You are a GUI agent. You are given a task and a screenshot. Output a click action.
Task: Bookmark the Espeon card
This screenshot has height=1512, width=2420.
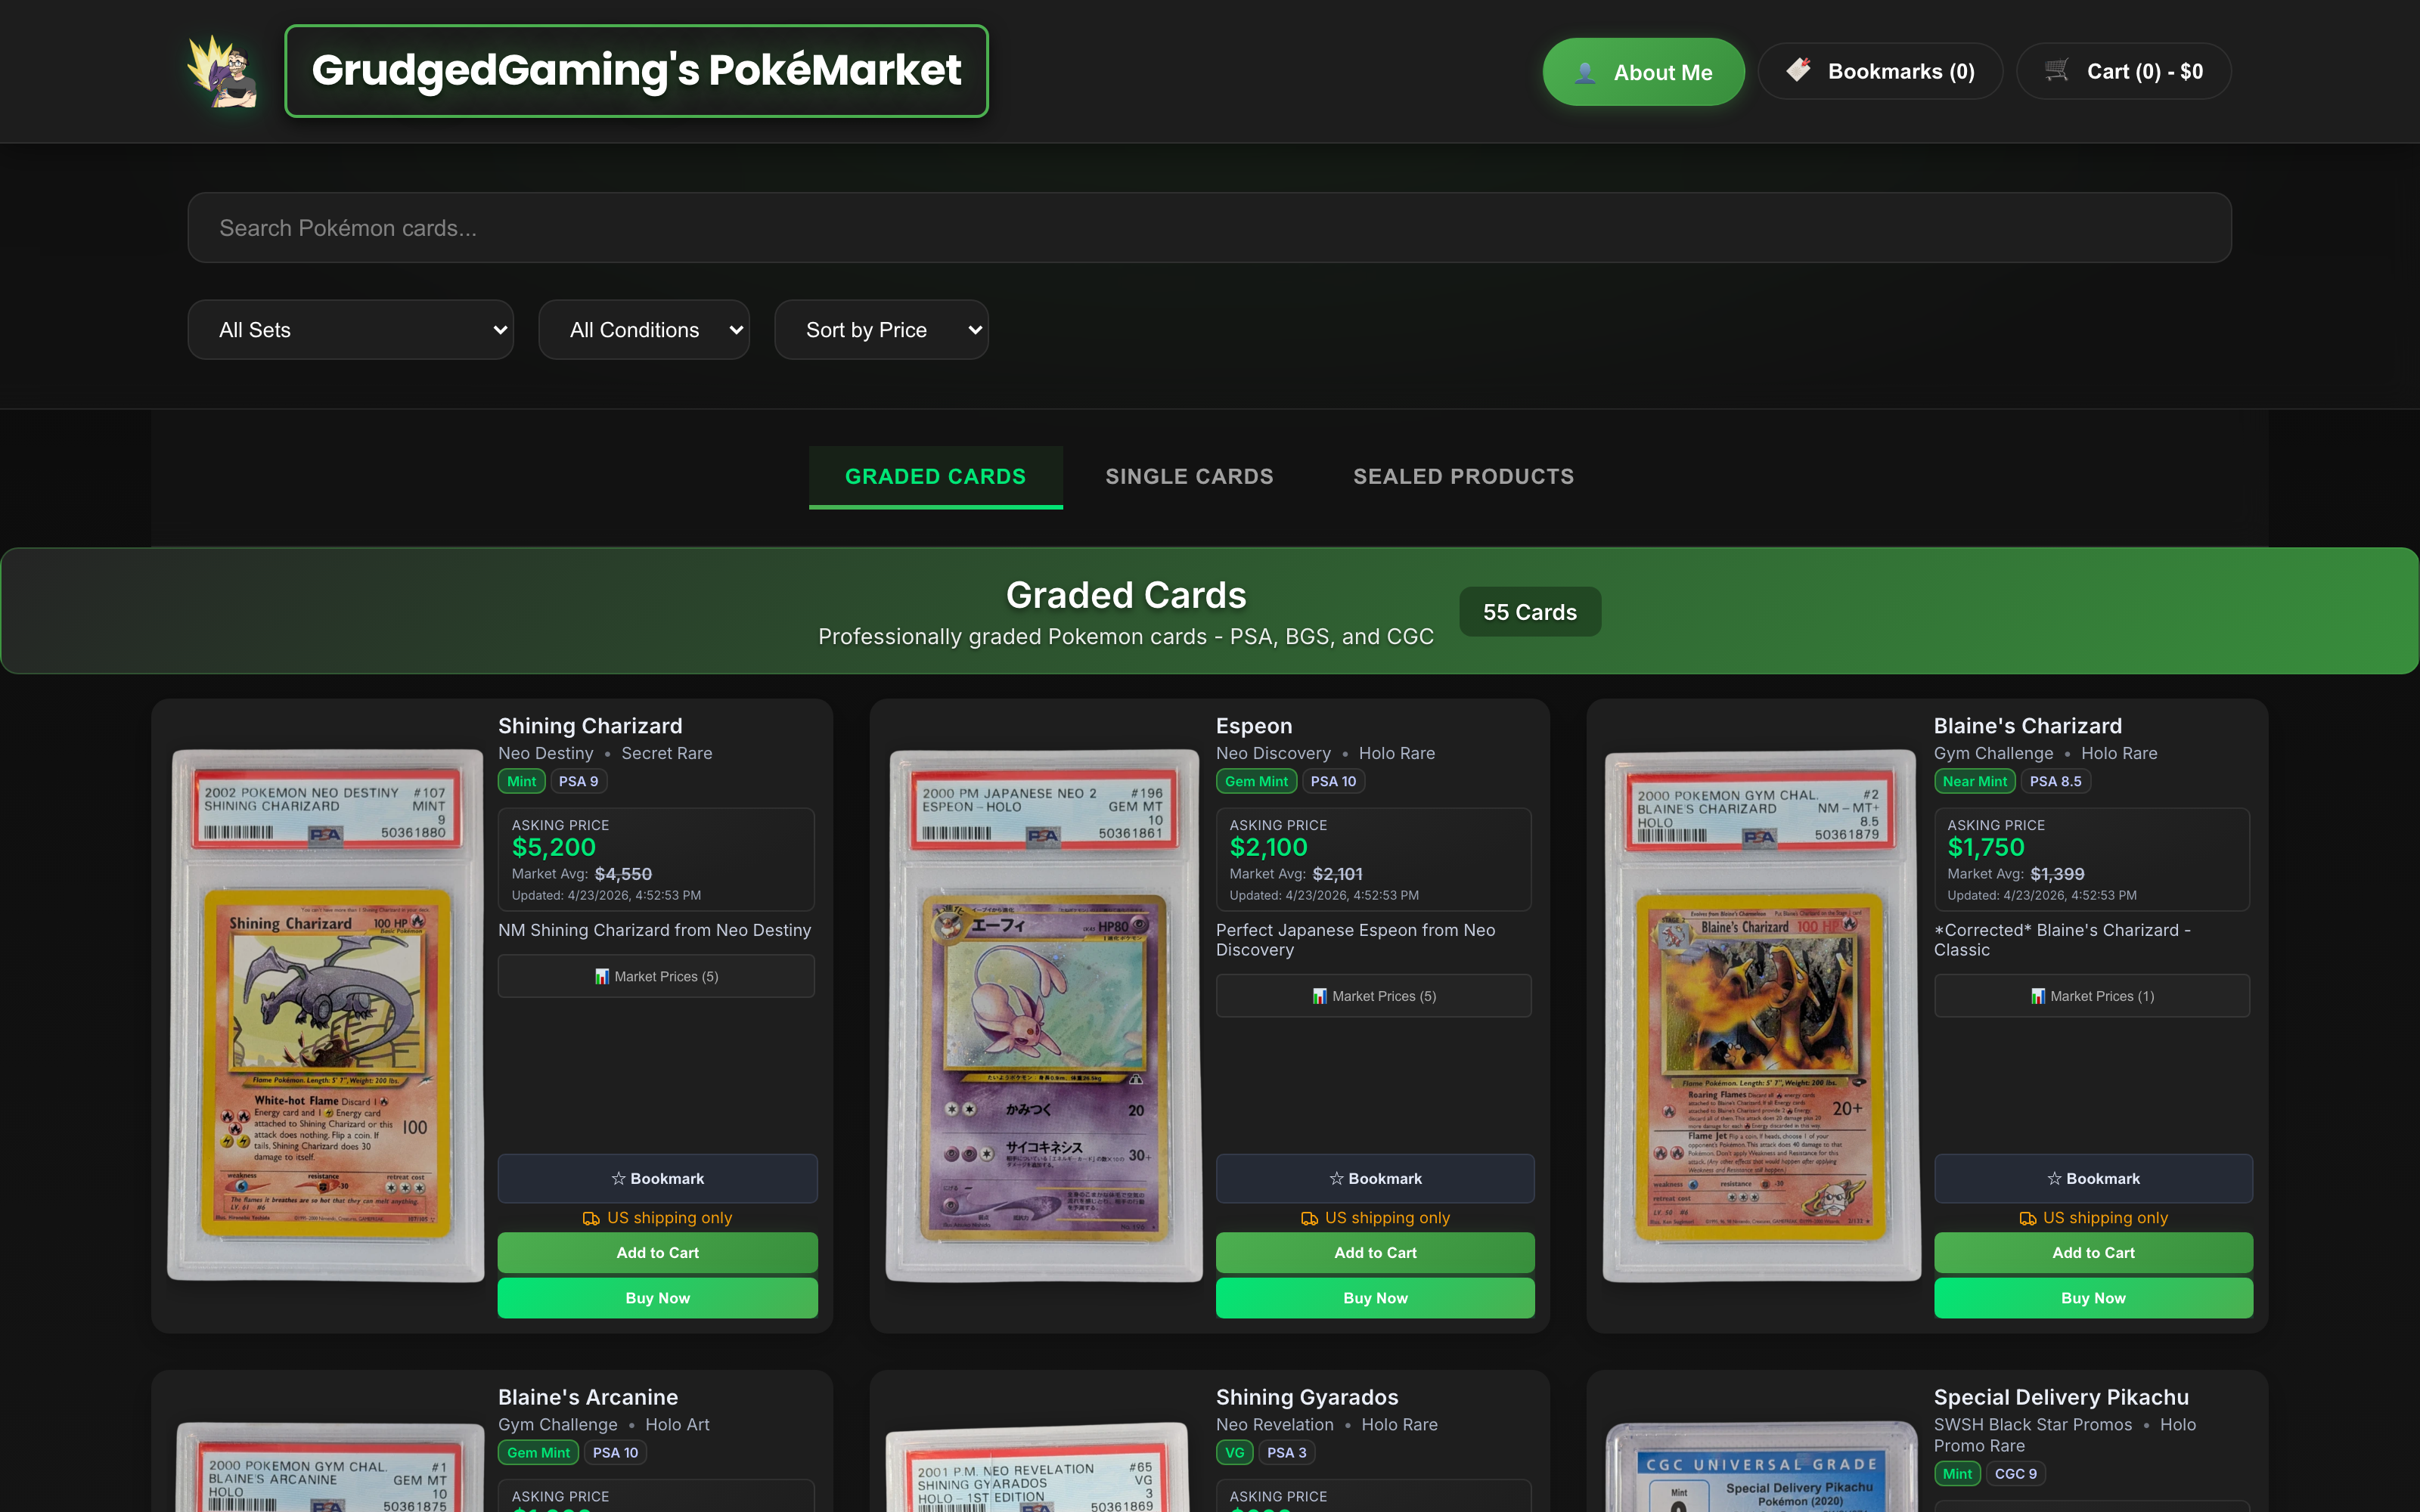click(x=1375, y=1179)
